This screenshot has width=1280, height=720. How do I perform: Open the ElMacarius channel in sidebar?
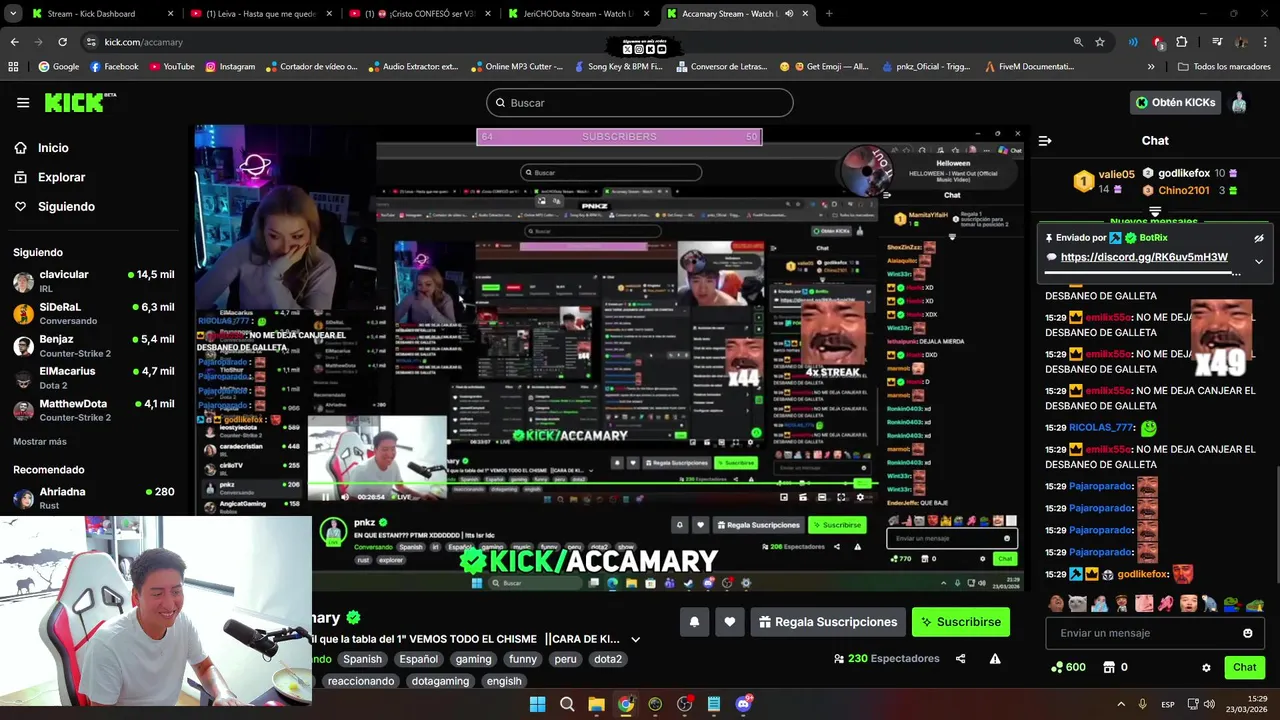(x=95, y=378)
